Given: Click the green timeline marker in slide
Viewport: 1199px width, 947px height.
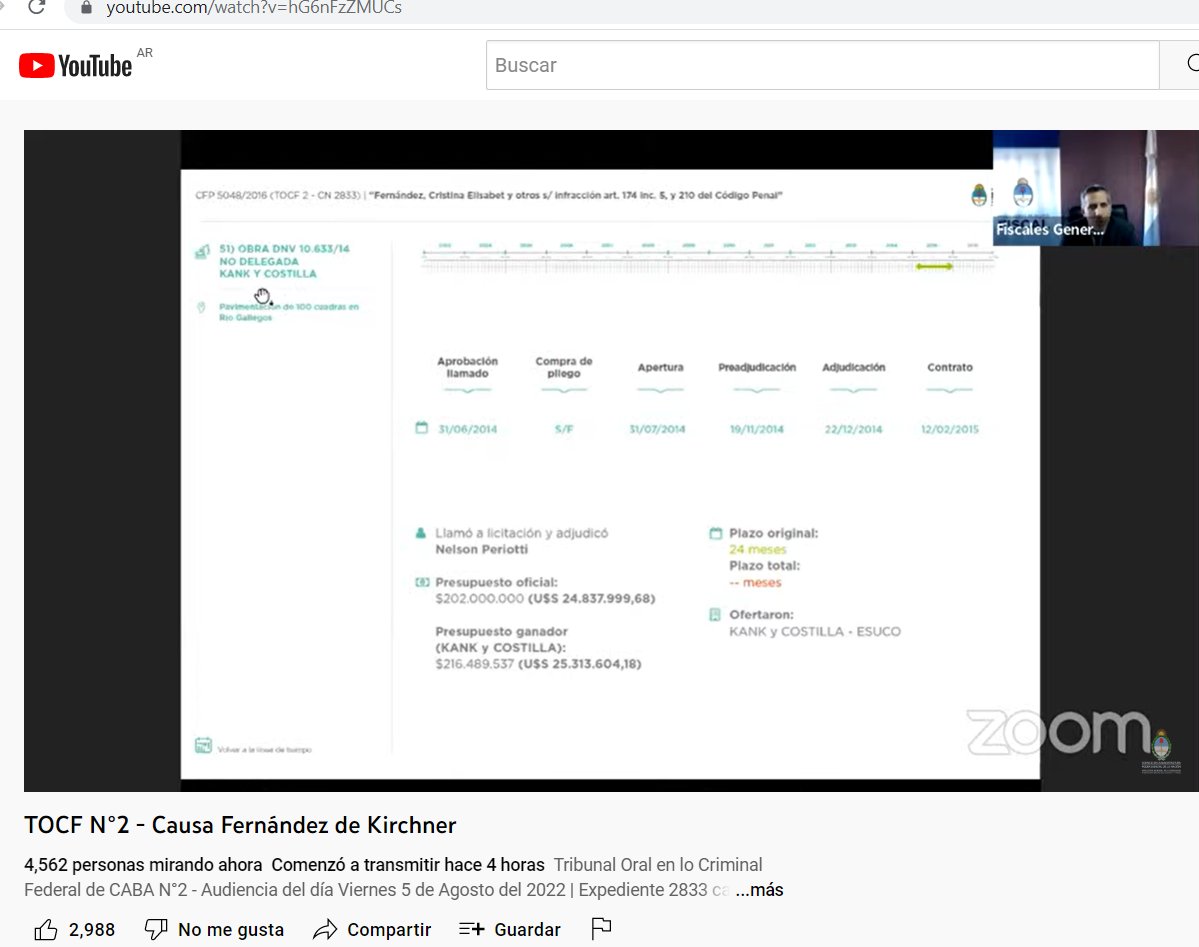Looking at the screenshot, I should coord(934,266).
